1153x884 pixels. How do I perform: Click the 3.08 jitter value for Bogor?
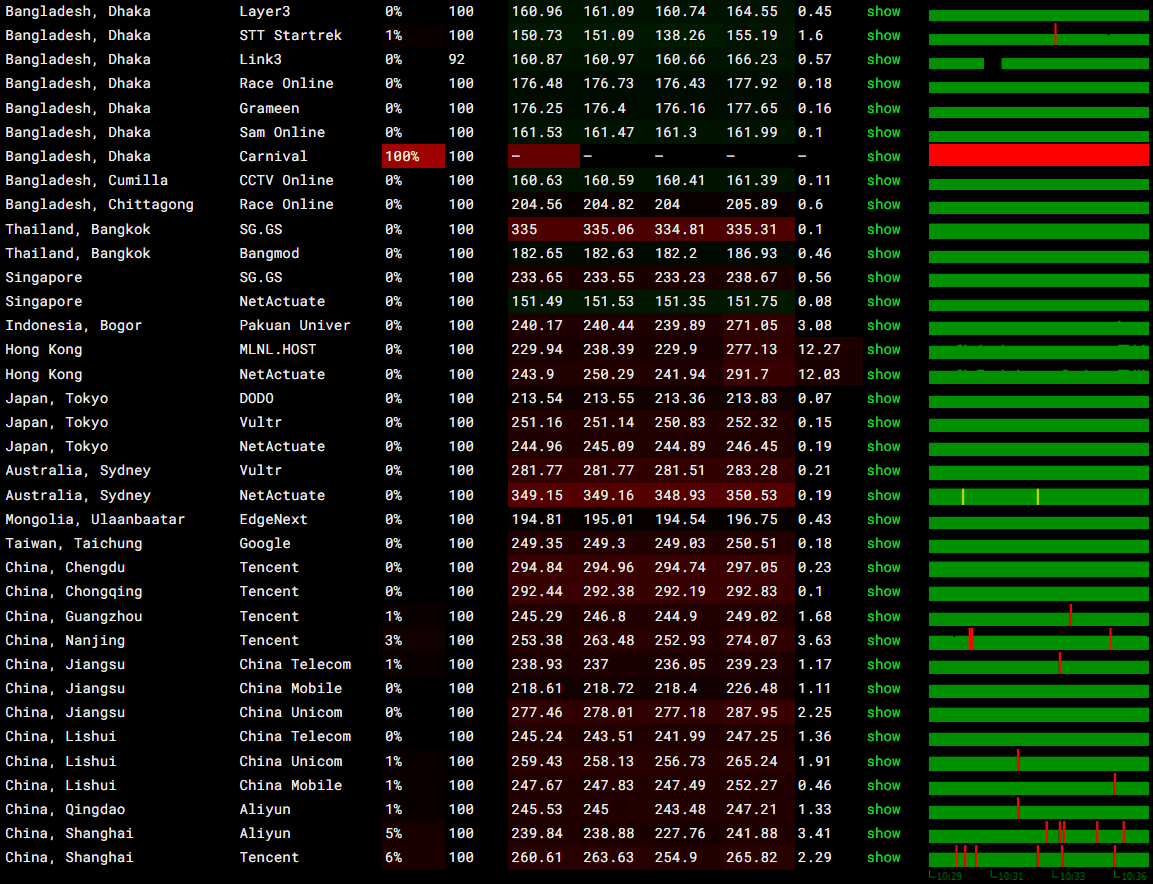pos(815,325)
